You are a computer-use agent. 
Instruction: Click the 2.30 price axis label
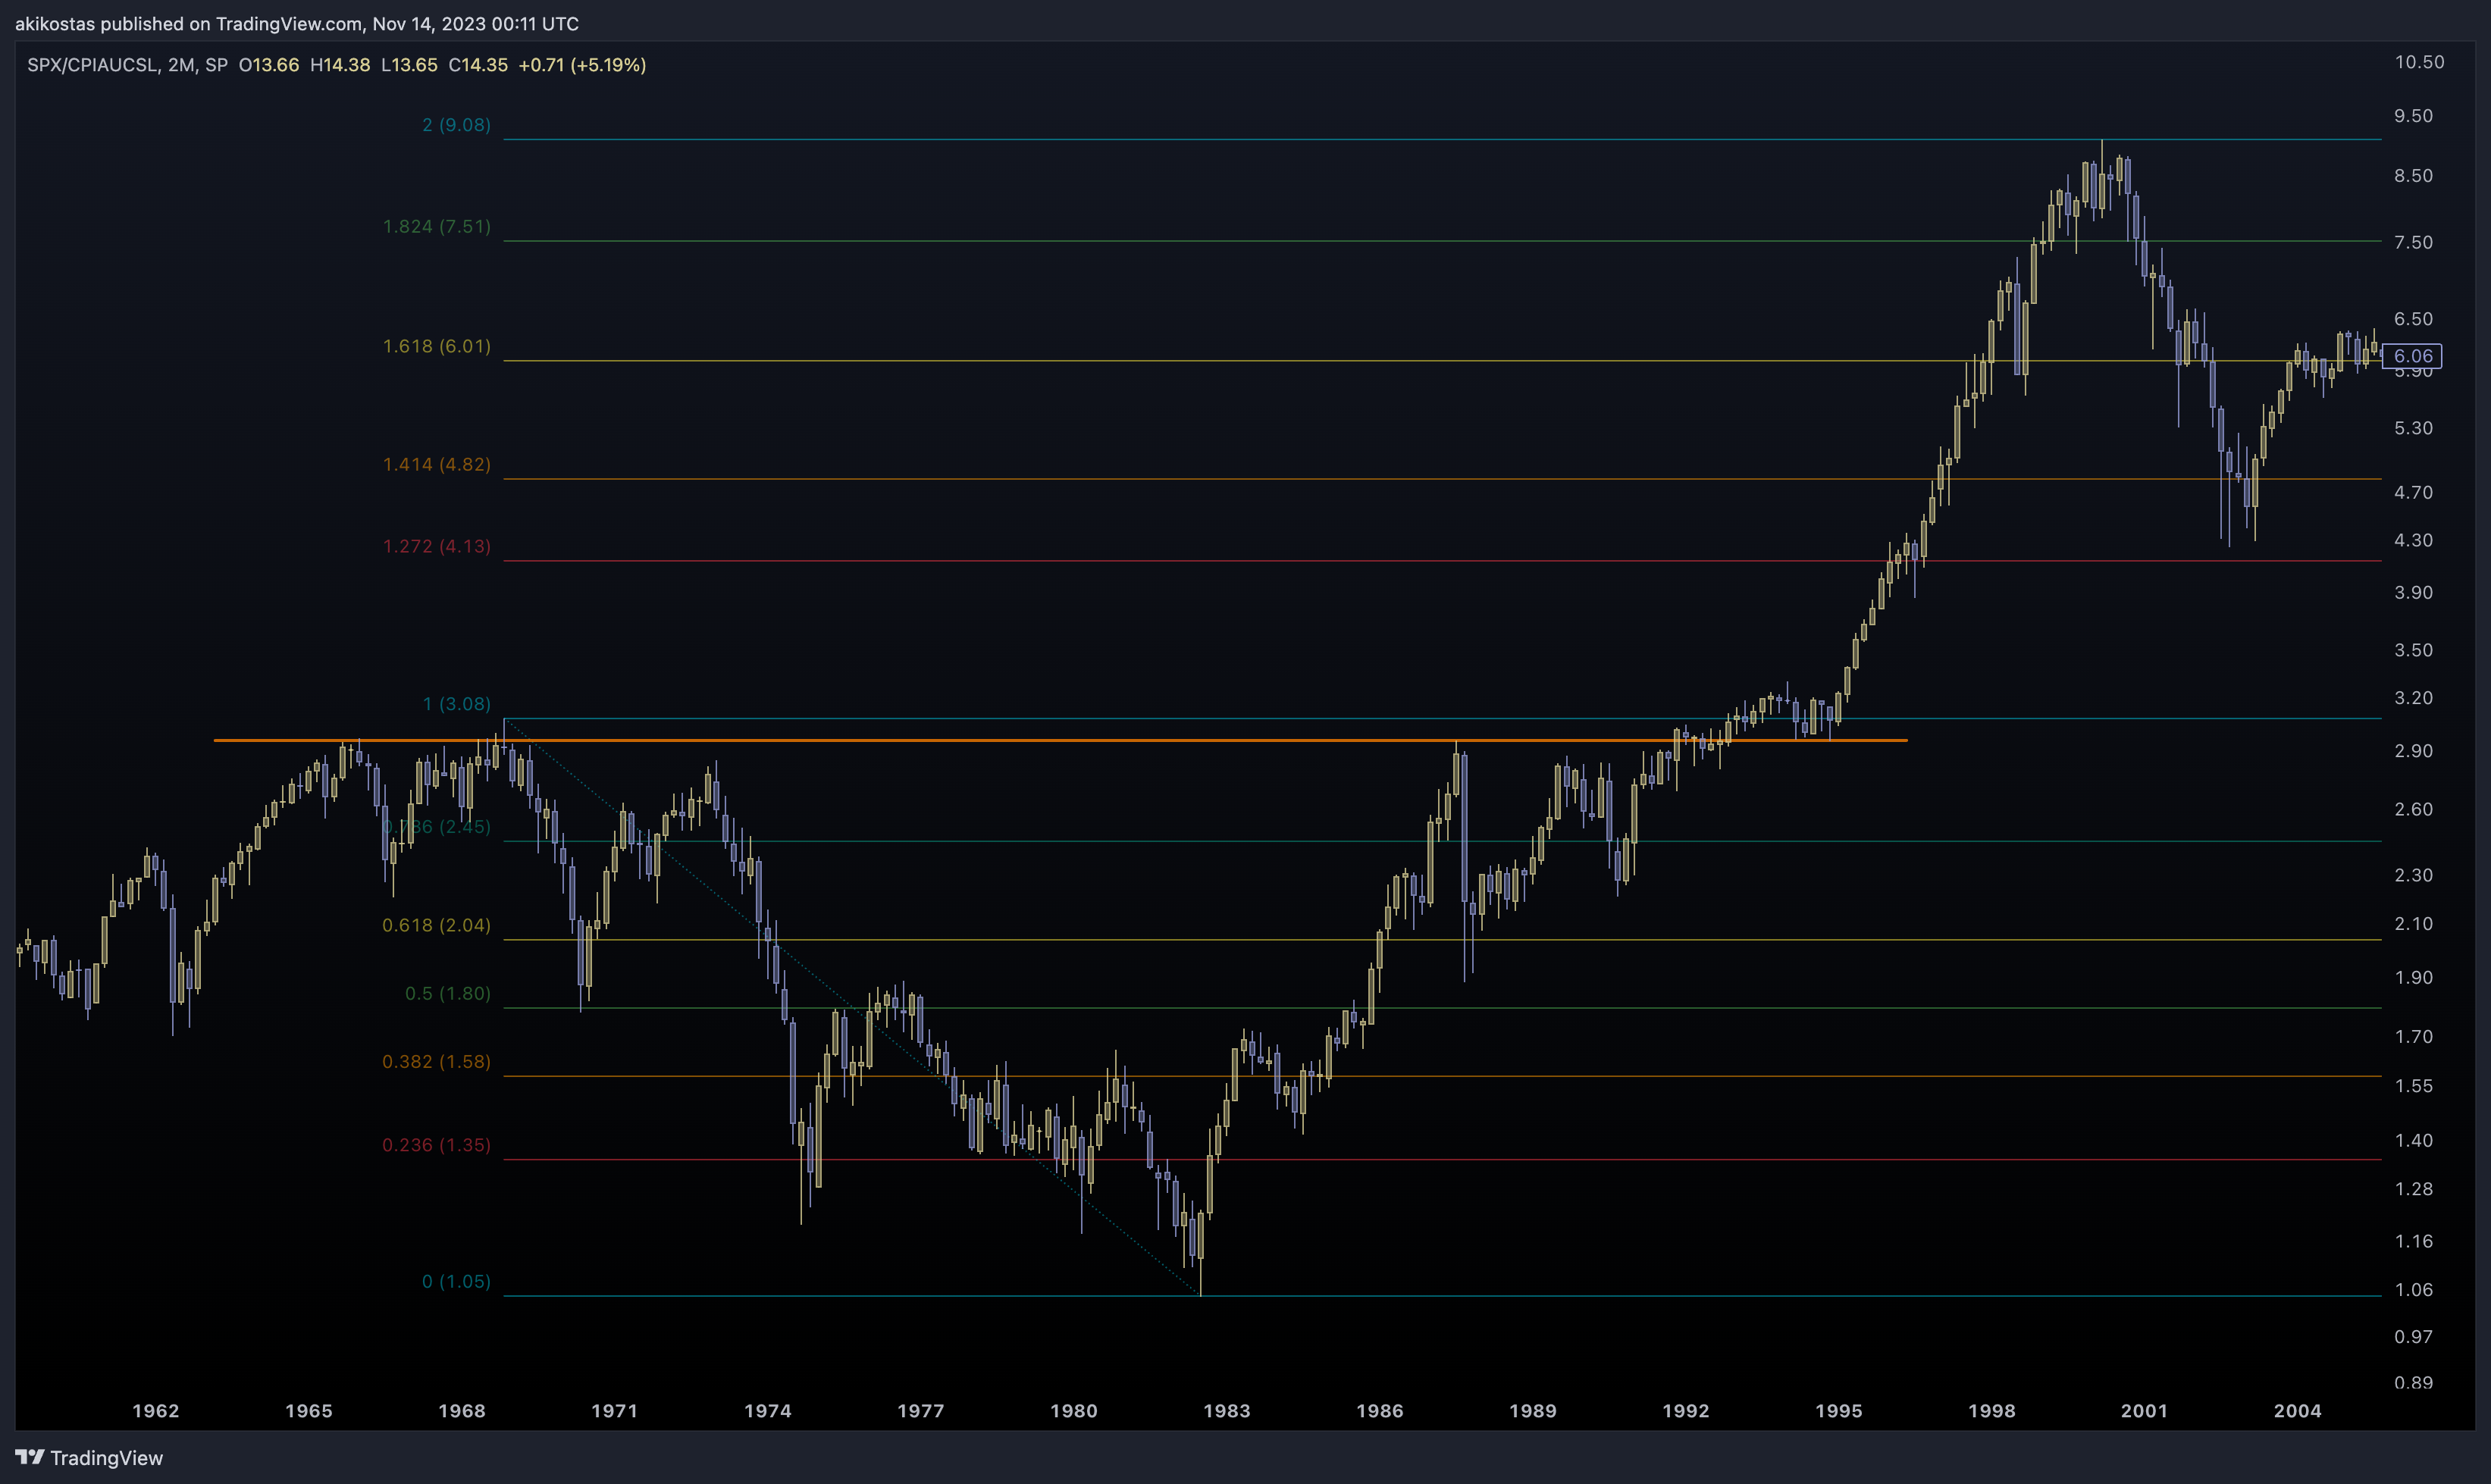(2413, 875)
